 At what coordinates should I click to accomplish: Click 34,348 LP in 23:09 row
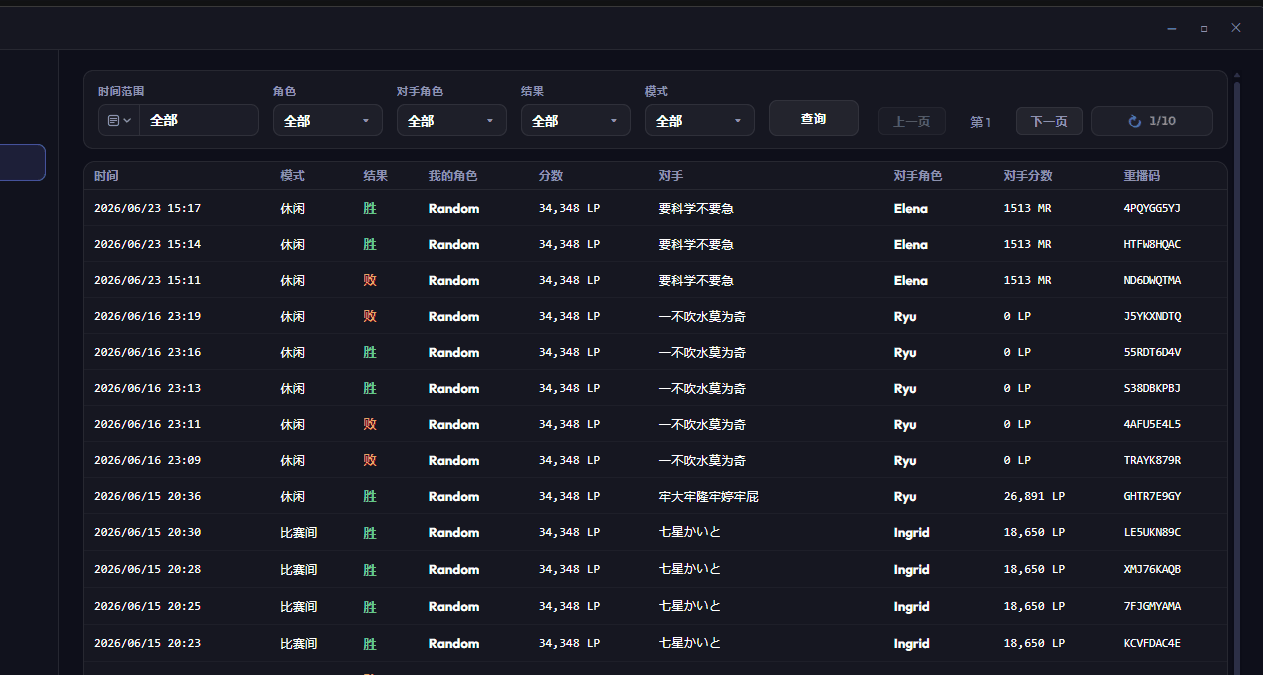coord(569,461)
